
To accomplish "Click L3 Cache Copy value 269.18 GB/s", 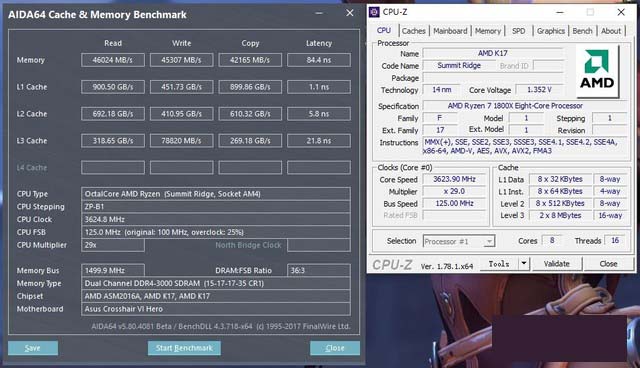I will click(250, 141).
